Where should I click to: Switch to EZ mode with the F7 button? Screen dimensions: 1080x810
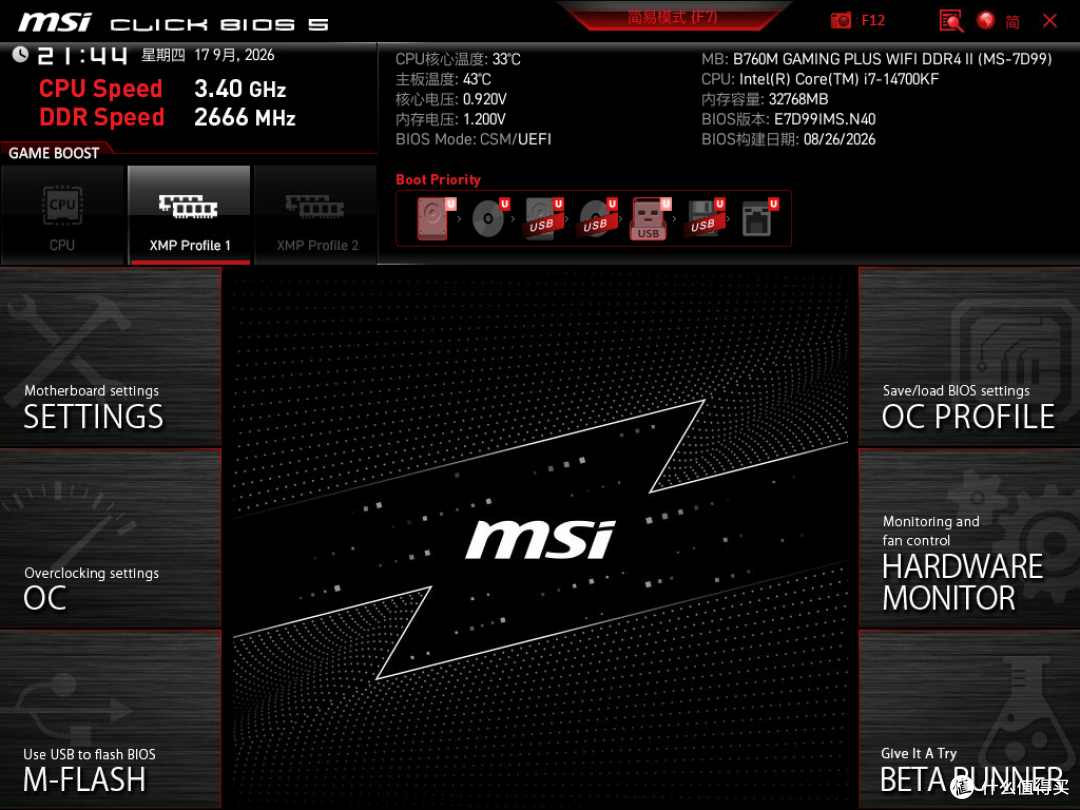672,17
